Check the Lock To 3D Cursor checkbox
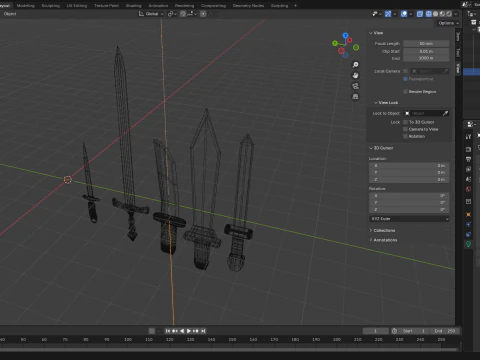Viewport: 480px width, 360px height. 405,122
